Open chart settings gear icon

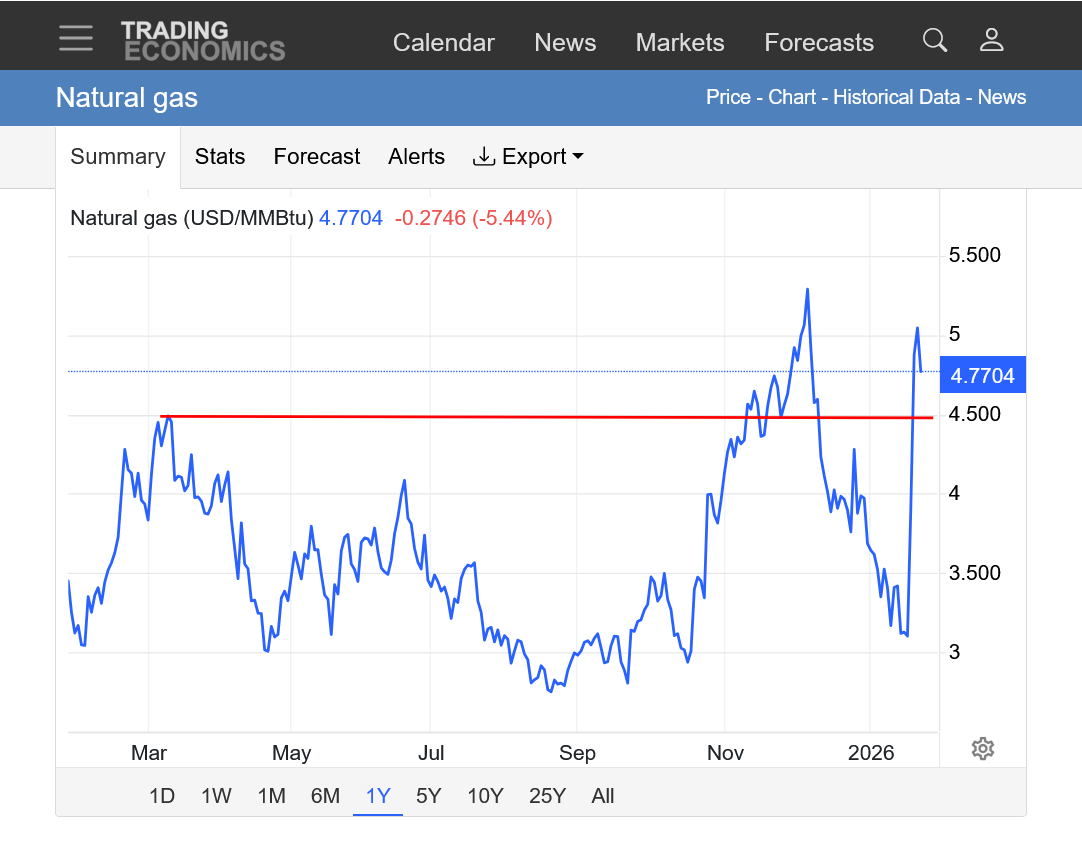(x=982, y=748)
